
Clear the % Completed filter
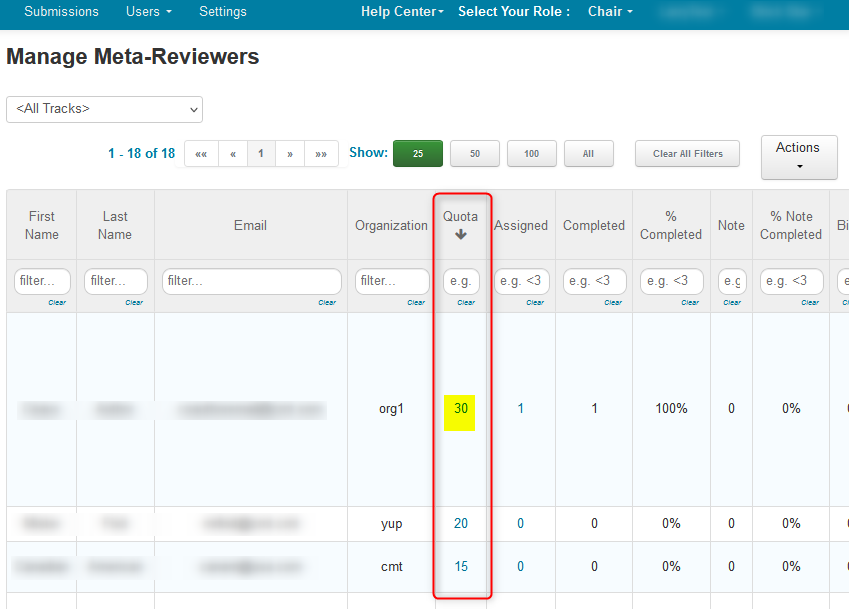690,303
